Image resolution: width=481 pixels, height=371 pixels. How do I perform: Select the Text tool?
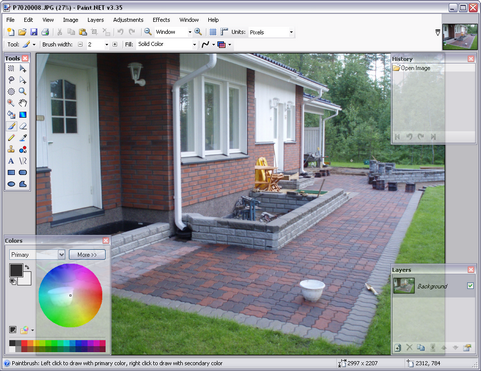click(11, 161)
